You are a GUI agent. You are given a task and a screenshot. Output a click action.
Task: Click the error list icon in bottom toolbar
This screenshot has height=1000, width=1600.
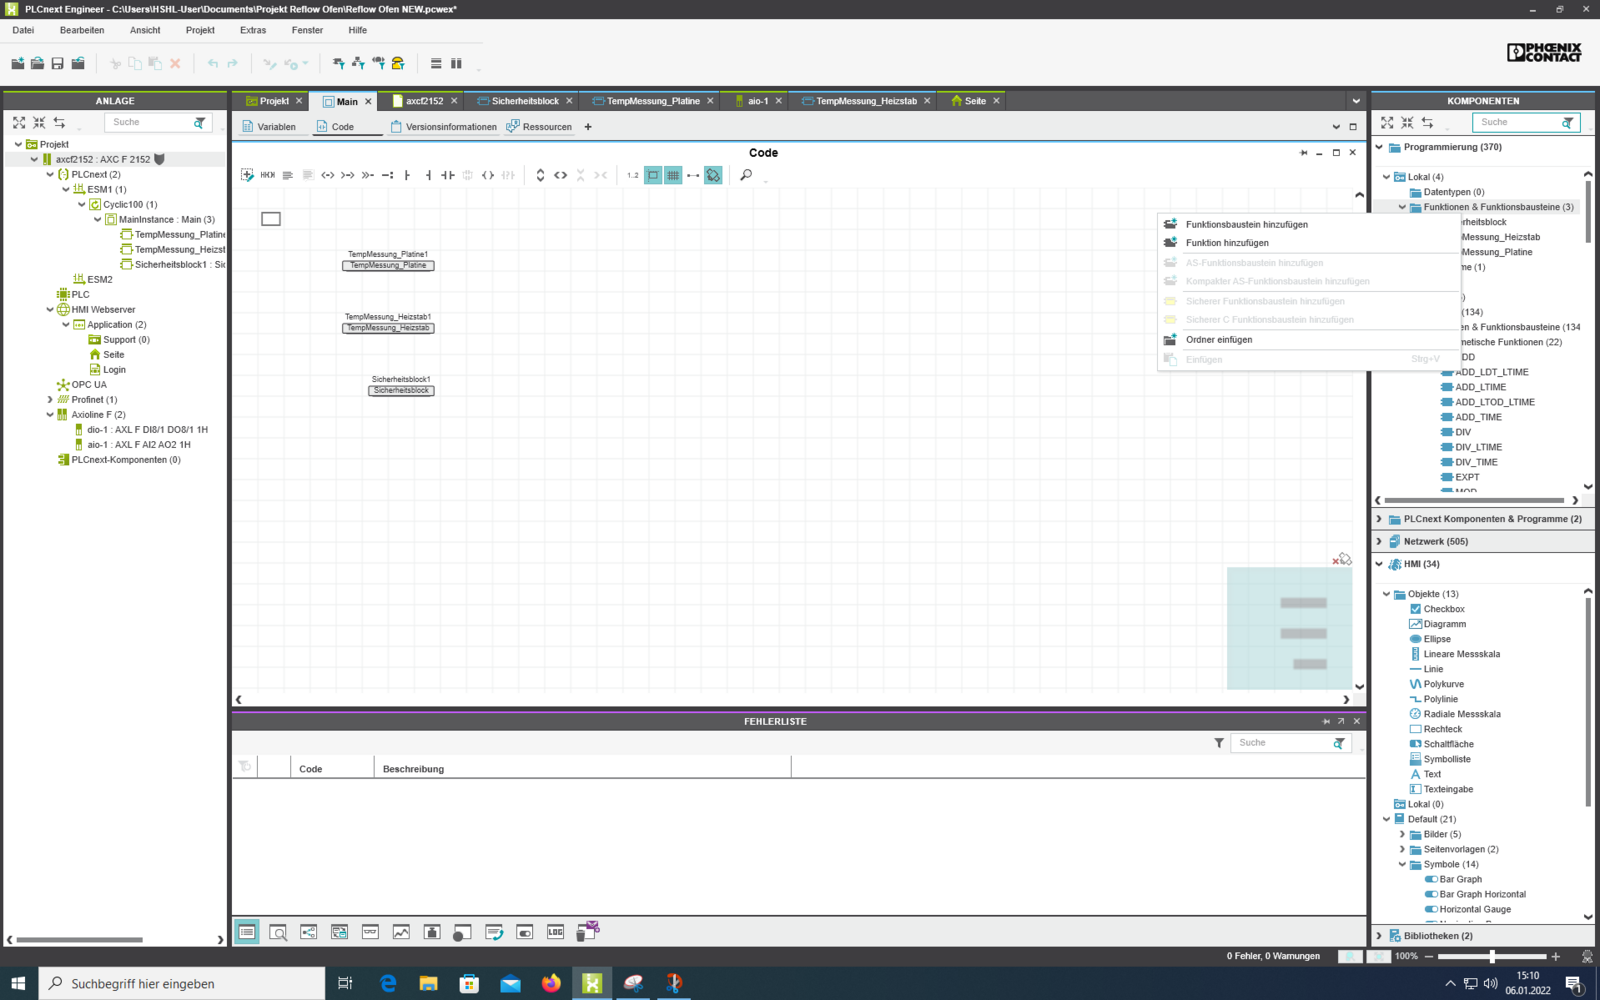point(247,932)
